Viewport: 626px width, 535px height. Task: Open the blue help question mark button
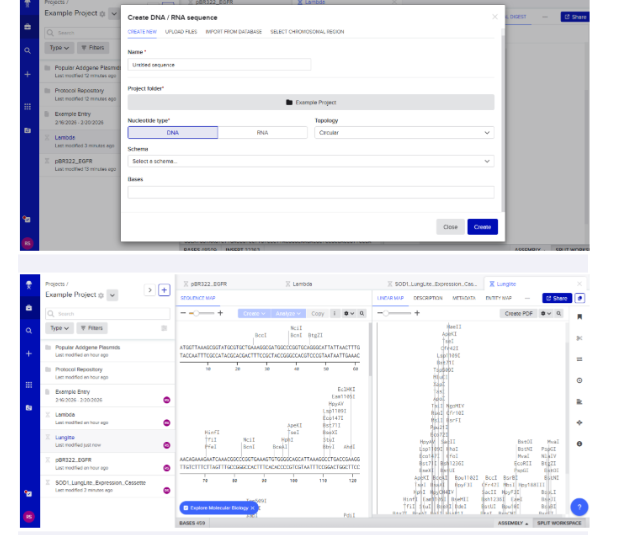[579, 507]
